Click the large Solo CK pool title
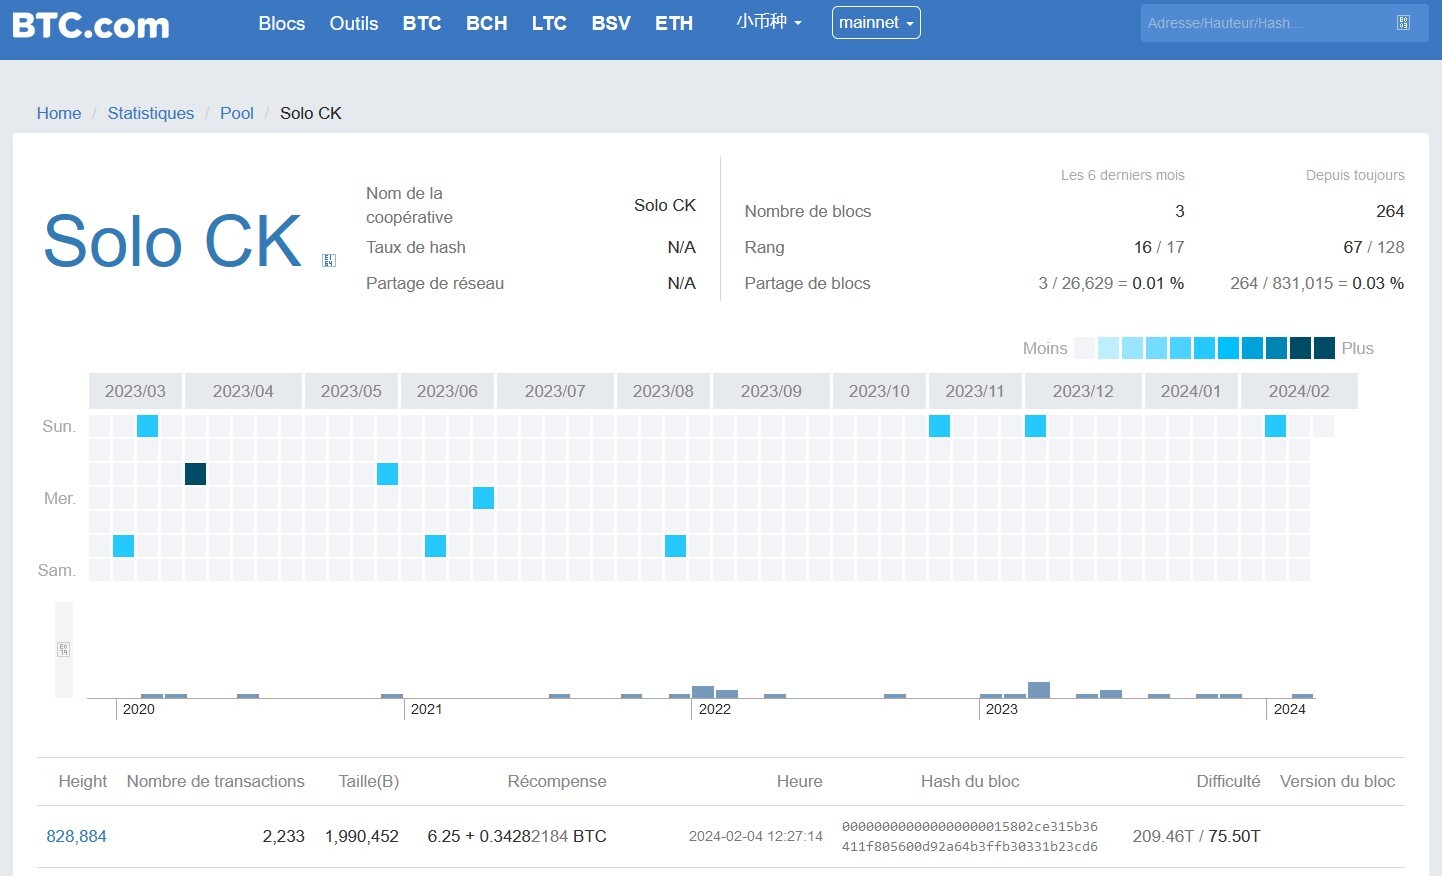Image resolution: width=1442 pixels, height=876 pixels. [173, 241]
